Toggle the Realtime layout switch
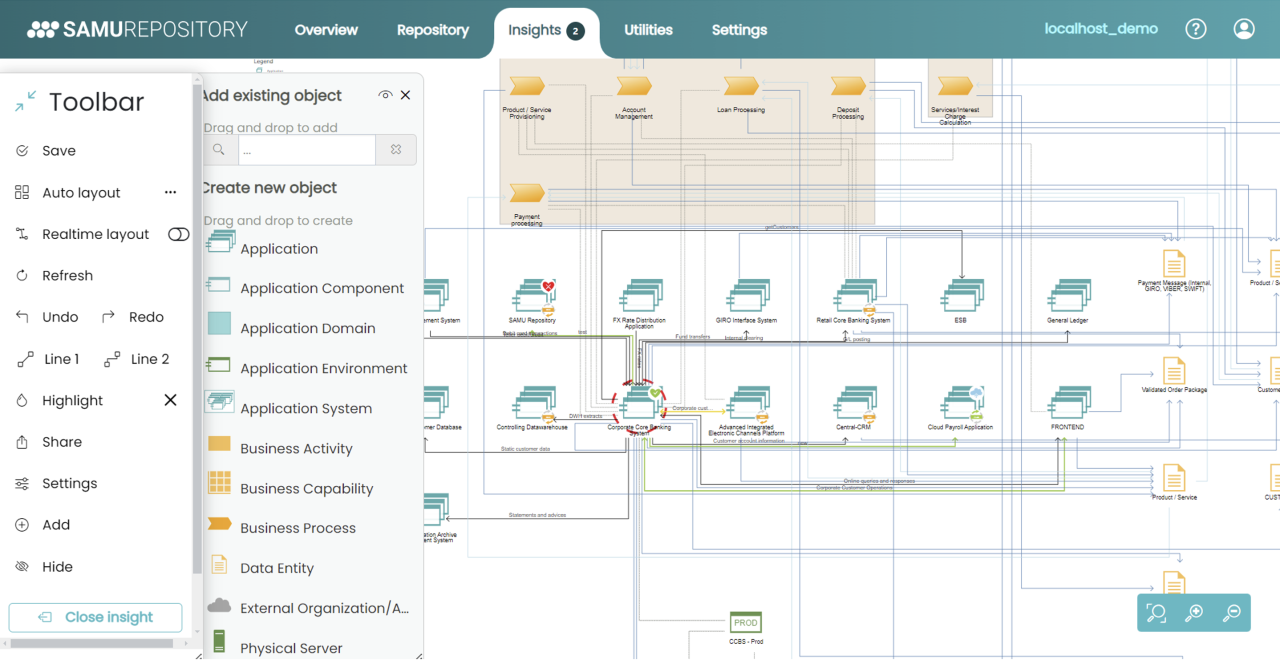 click(178, 234)
